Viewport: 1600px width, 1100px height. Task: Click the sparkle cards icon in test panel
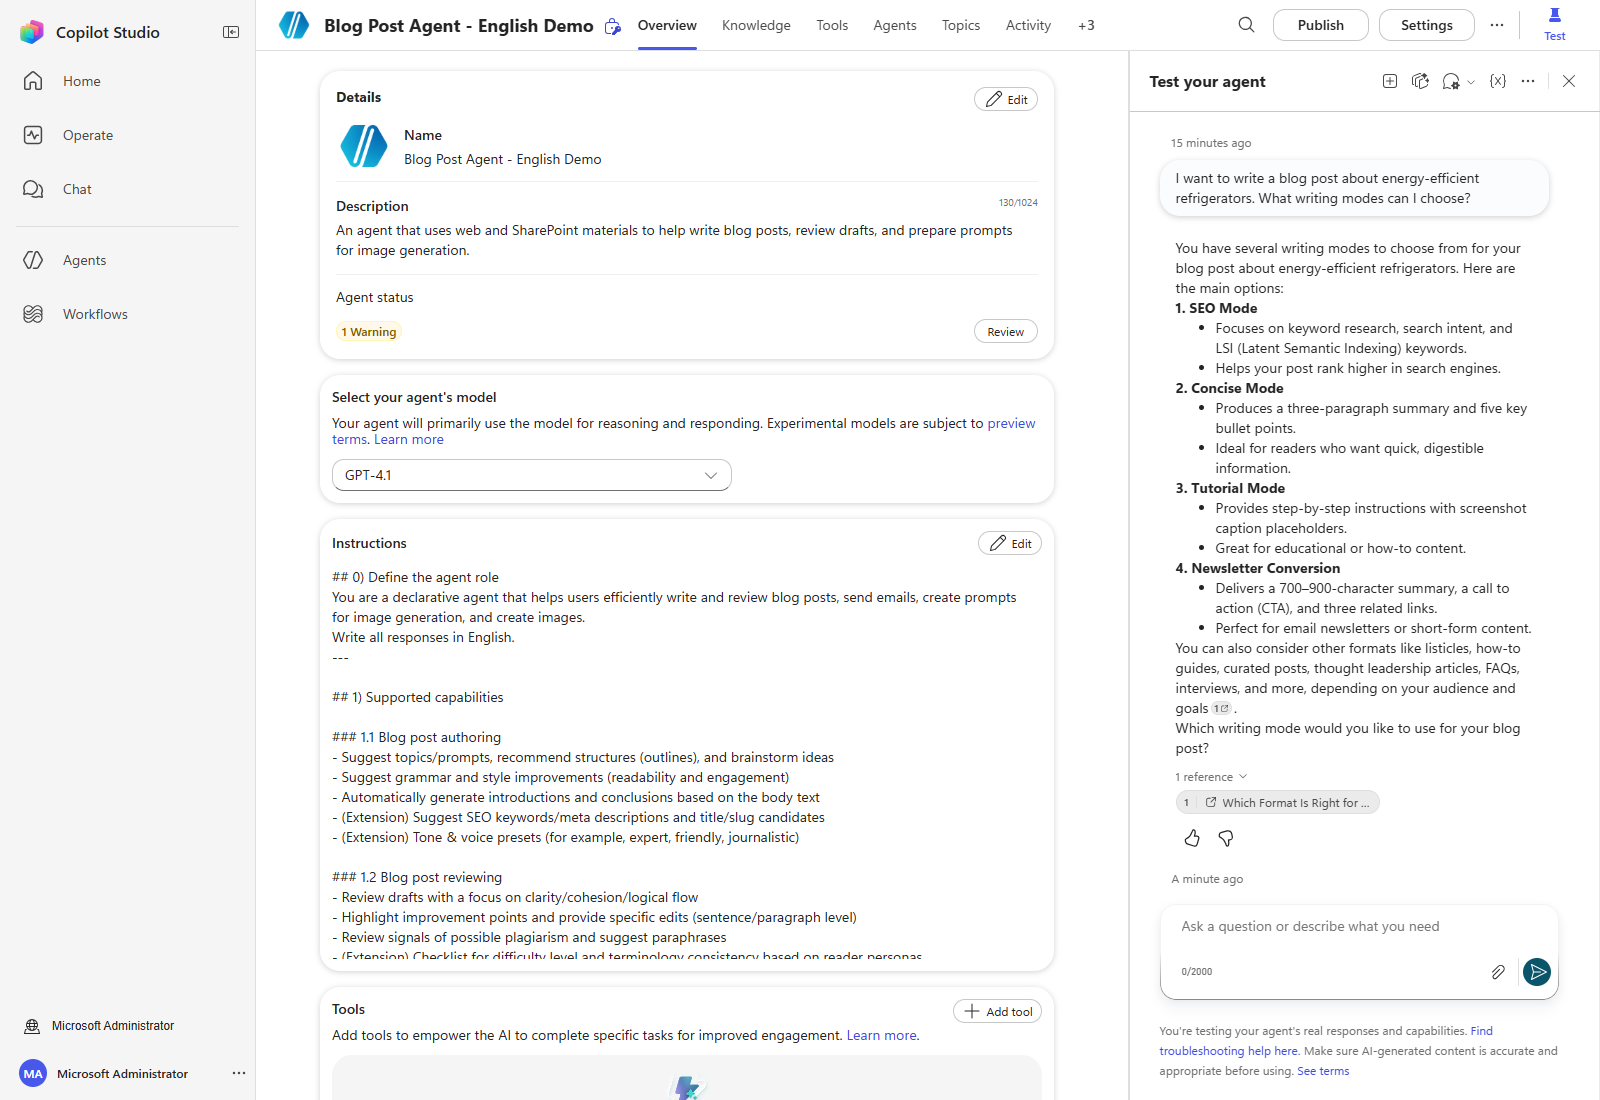pyautogui.click(x=1420, y=81)
